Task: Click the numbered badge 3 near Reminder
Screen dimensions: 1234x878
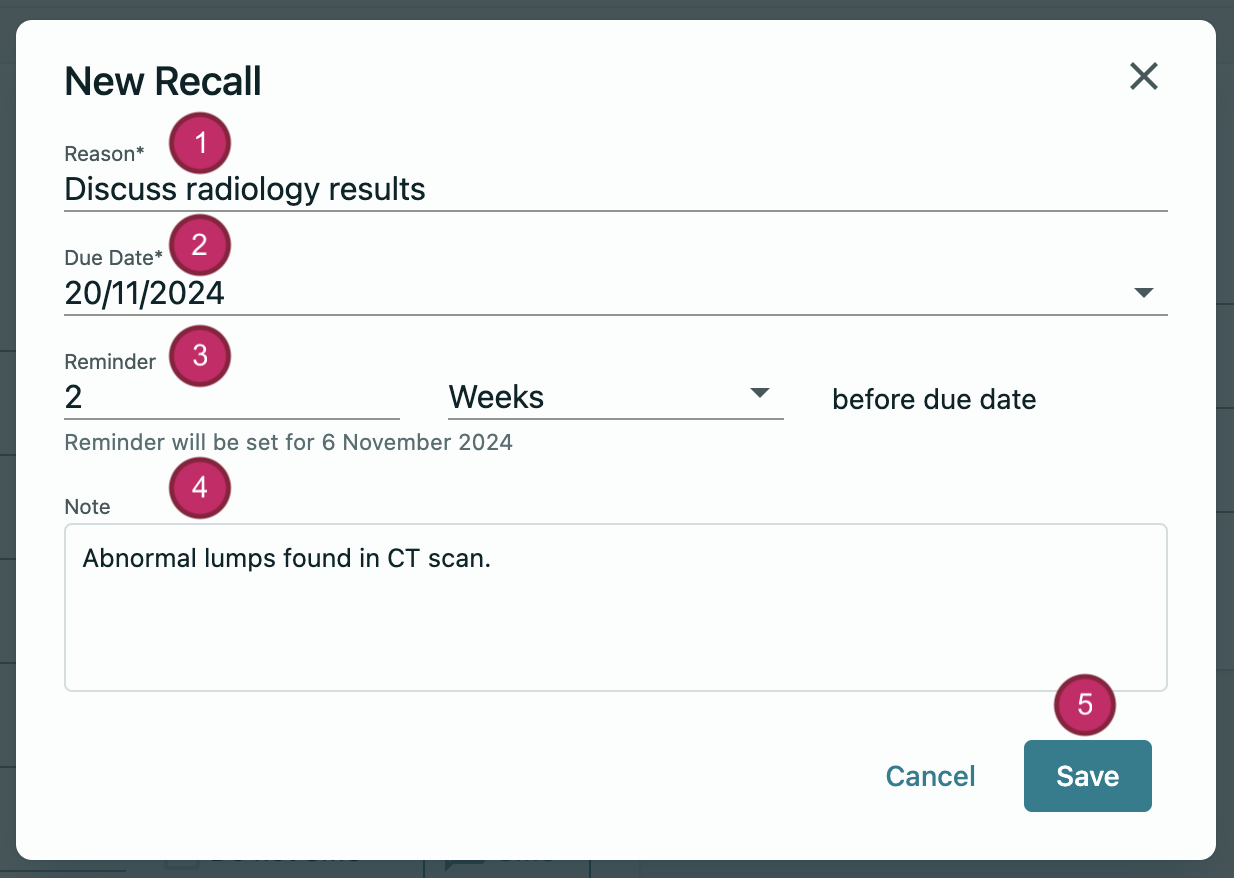Action: (x=200, y=356)
